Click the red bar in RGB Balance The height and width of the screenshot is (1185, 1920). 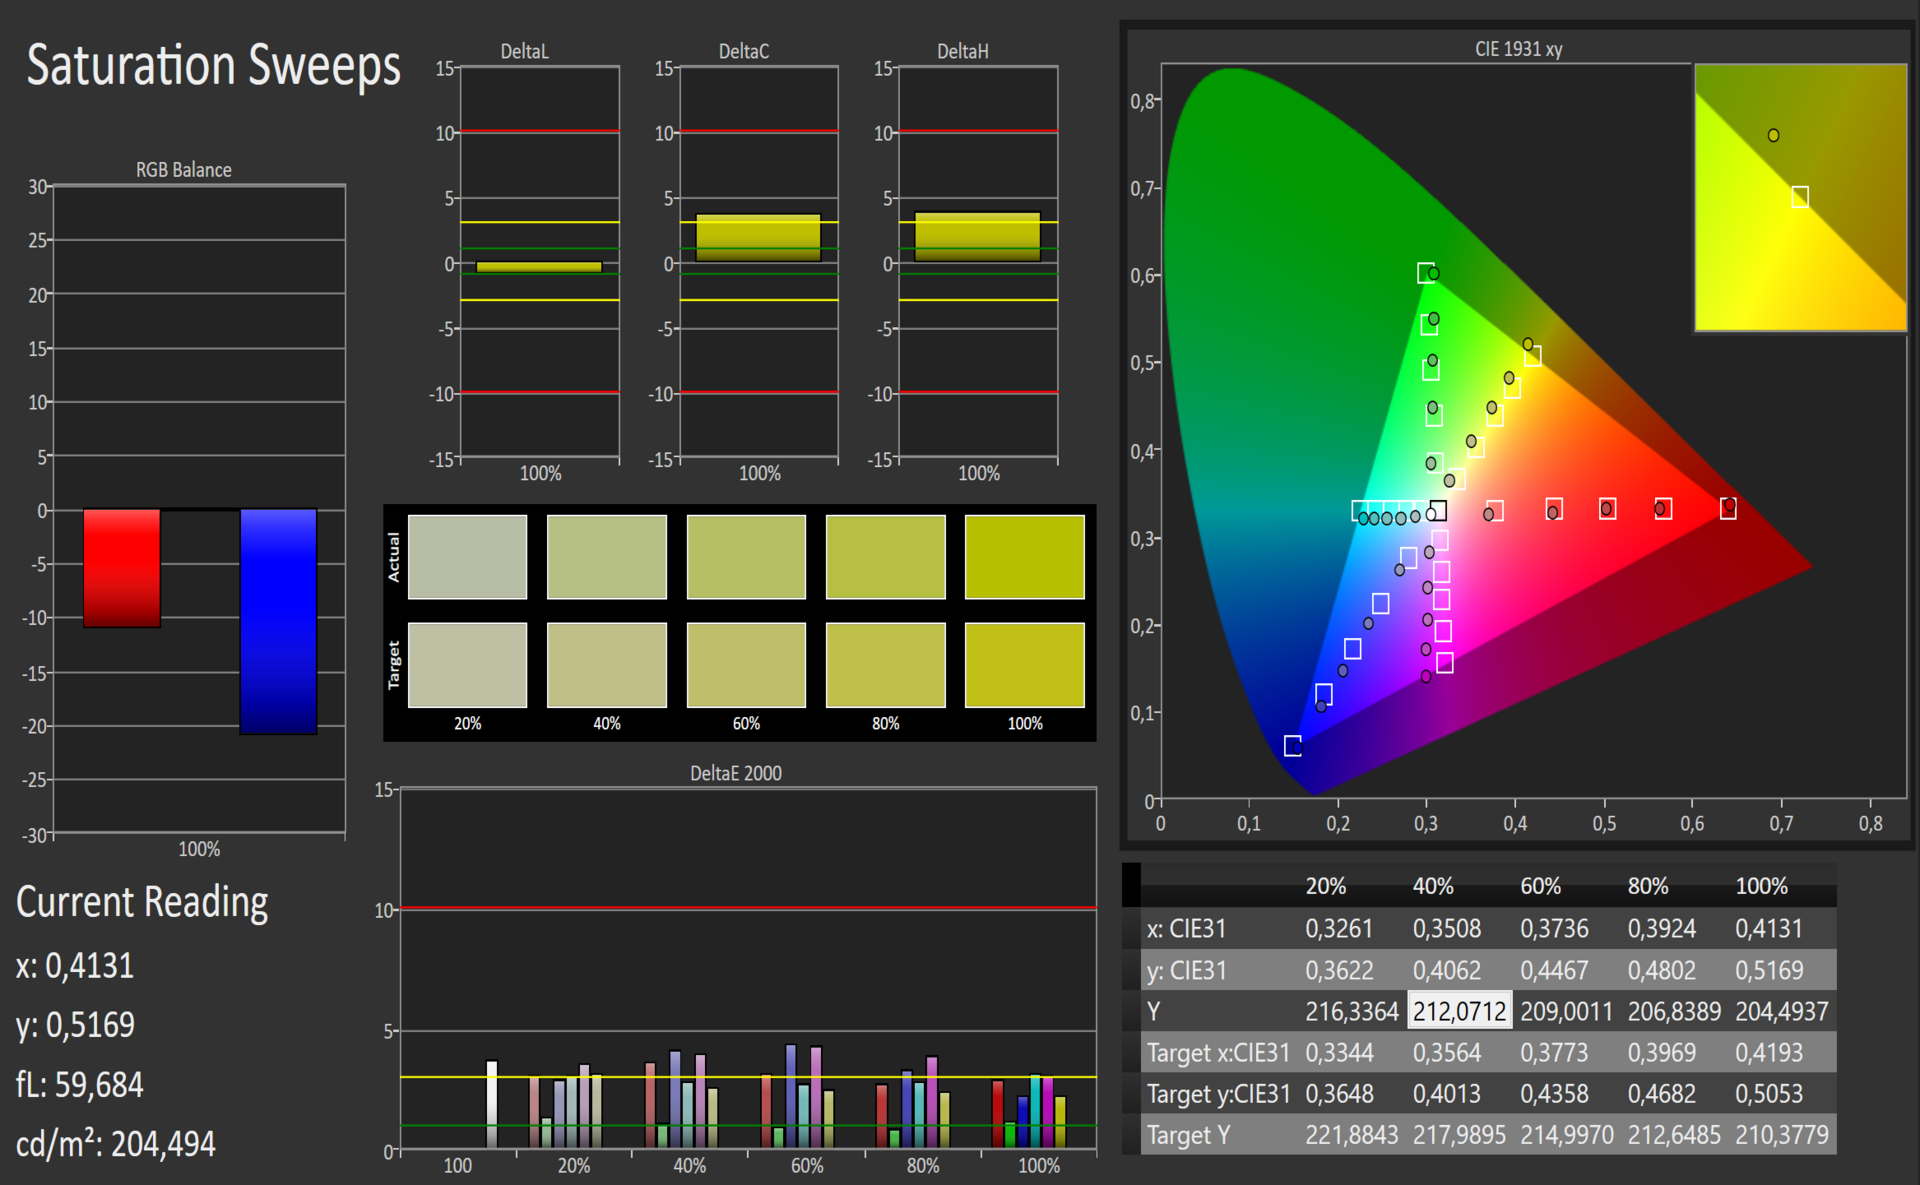click(122, 568)
